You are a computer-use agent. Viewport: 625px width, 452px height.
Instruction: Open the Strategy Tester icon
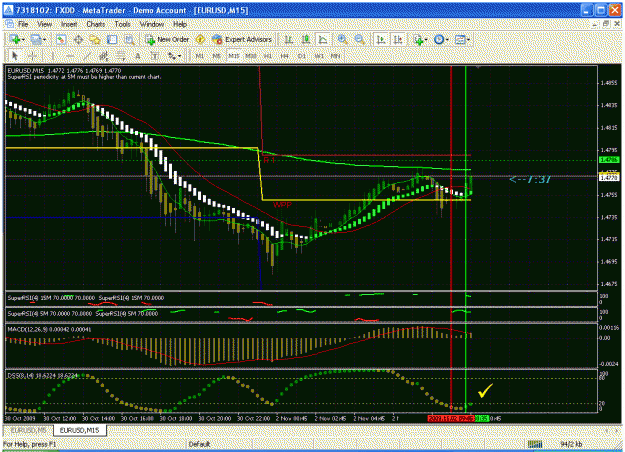coord(129,39)
